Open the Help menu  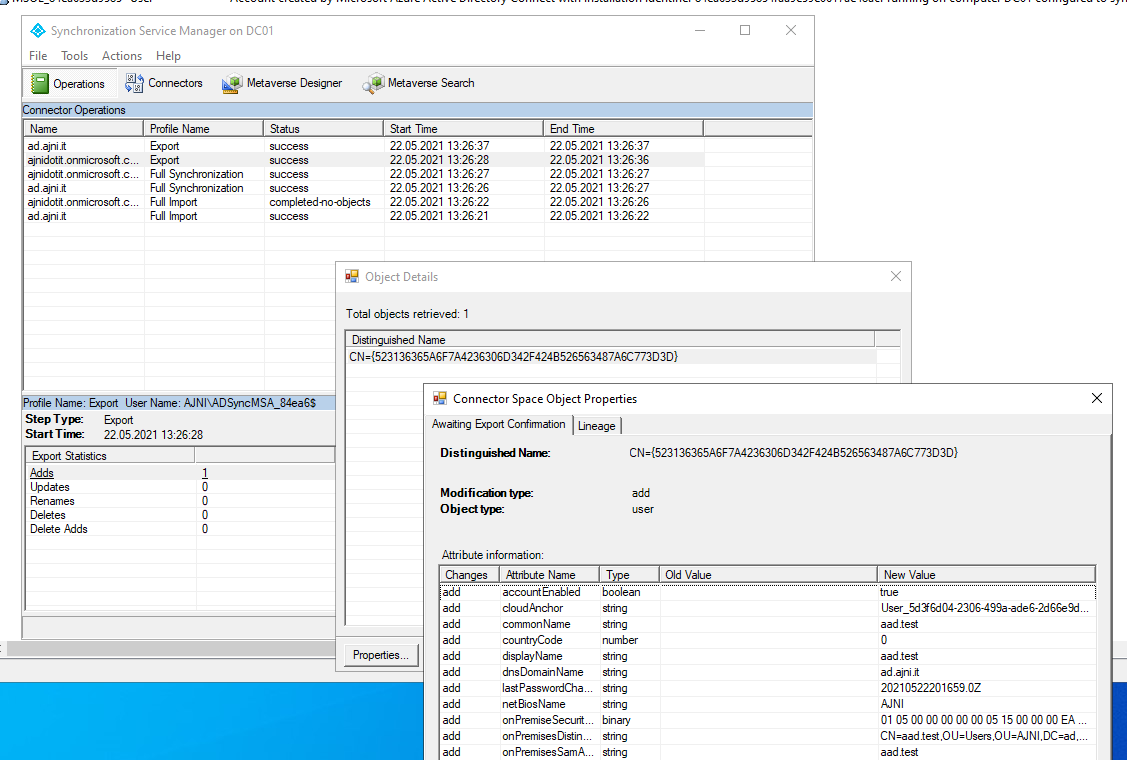(x=167, y=56)
